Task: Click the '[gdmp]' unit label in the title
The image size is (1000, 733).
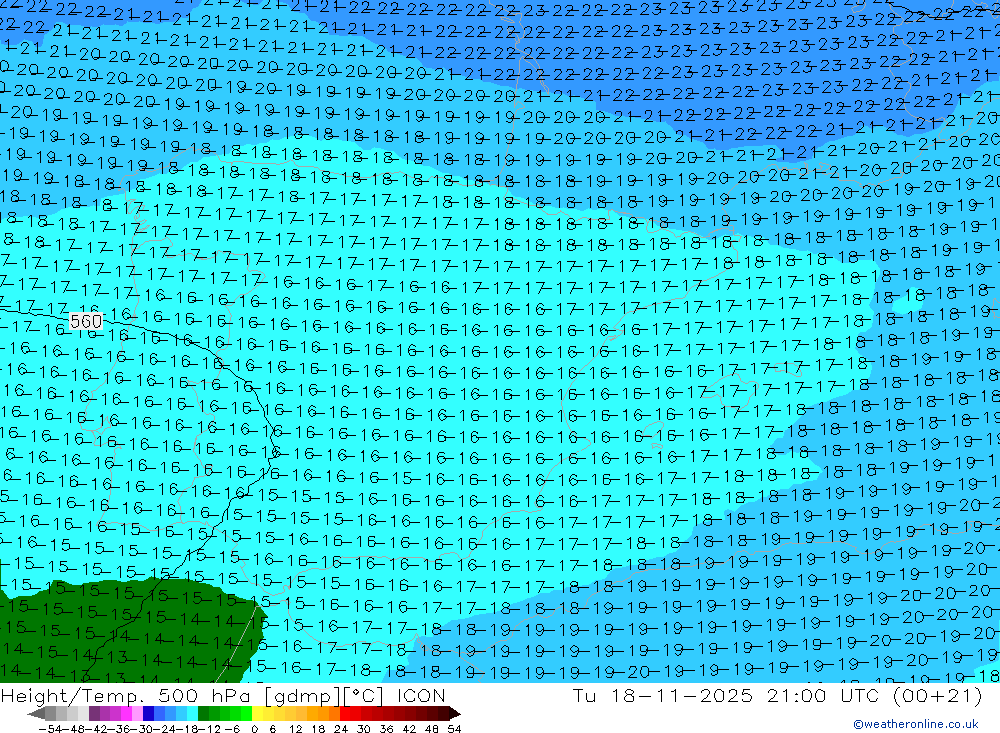Action: click(302, 695)
